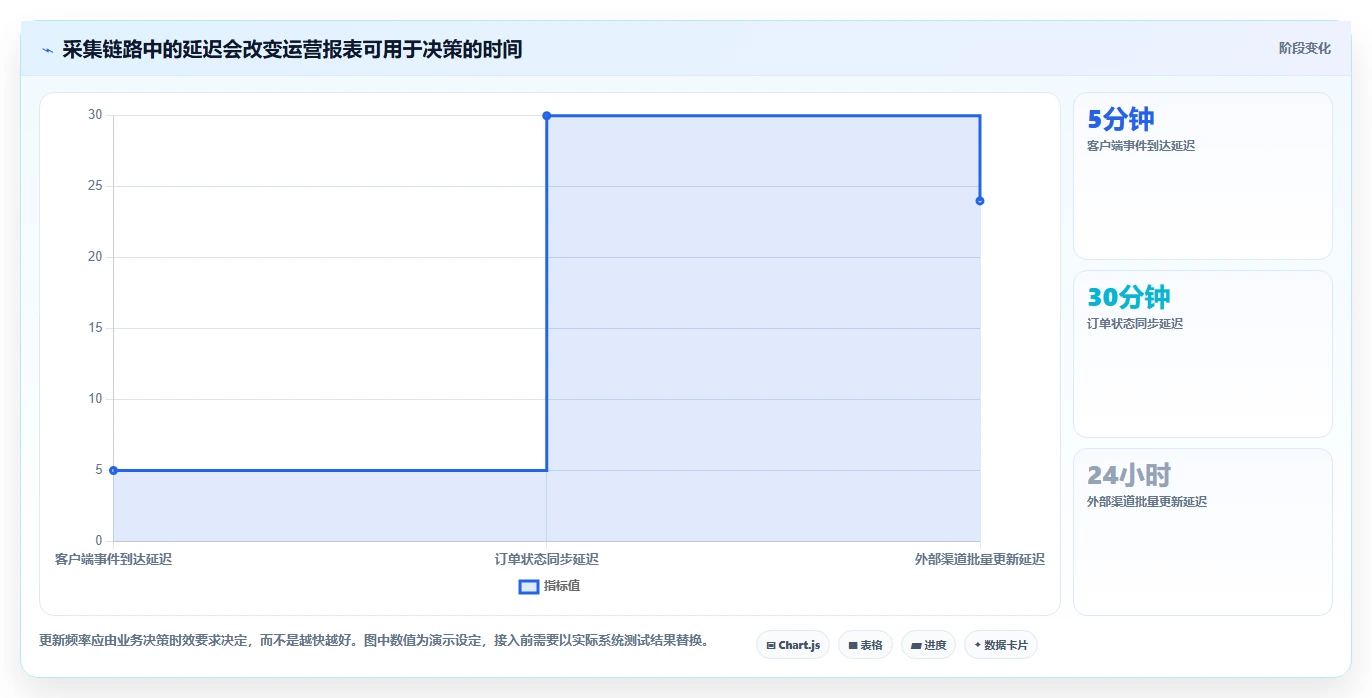The image size is (1372, 698).
Task: Open the 5分钟 metric card
Action: (x=1202, y=176)
